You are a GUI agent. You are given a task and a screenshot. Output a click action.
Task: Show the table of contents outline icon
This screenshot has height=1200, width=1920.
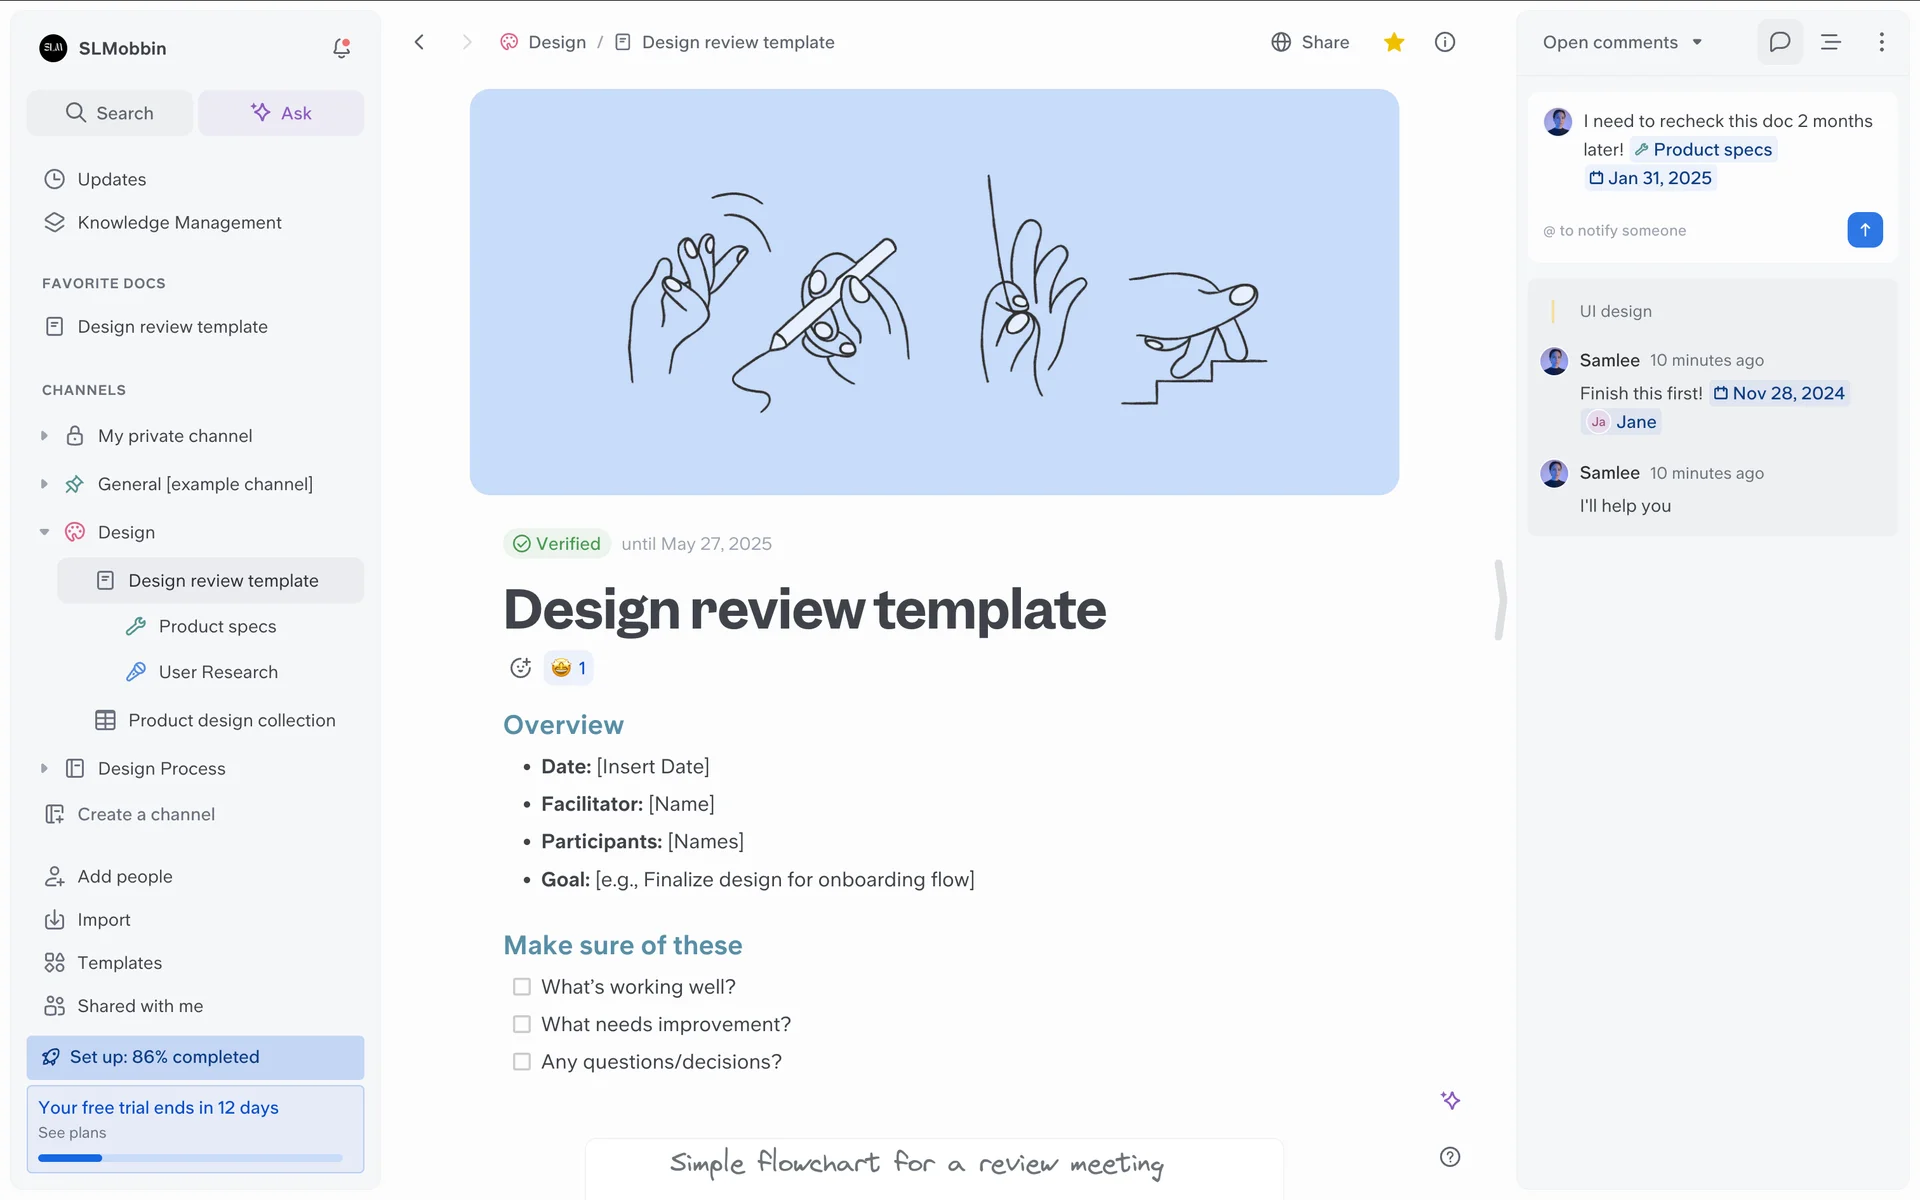1830,42
